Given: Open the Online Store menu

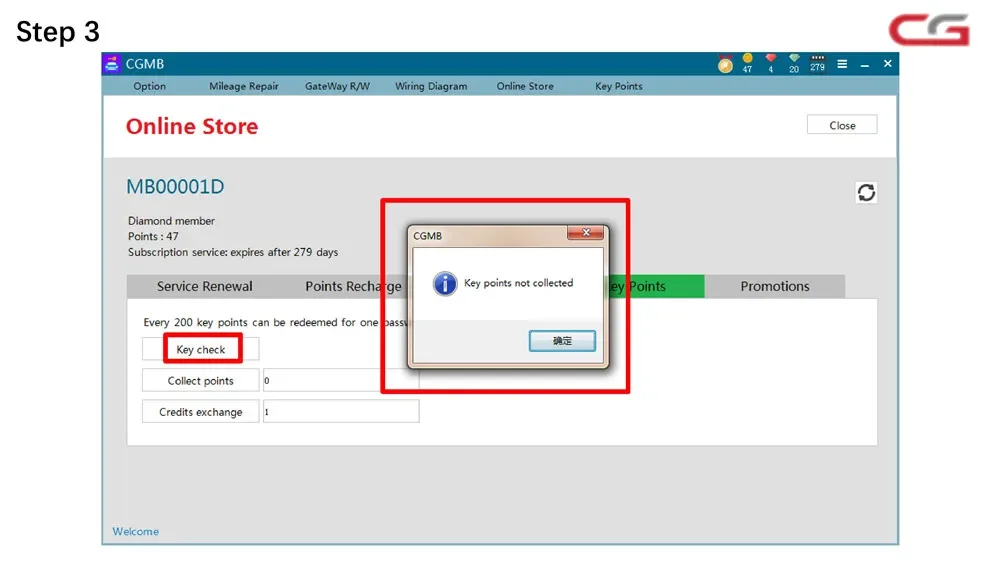Looking at the screenshot, I should (x=525, y=86).
